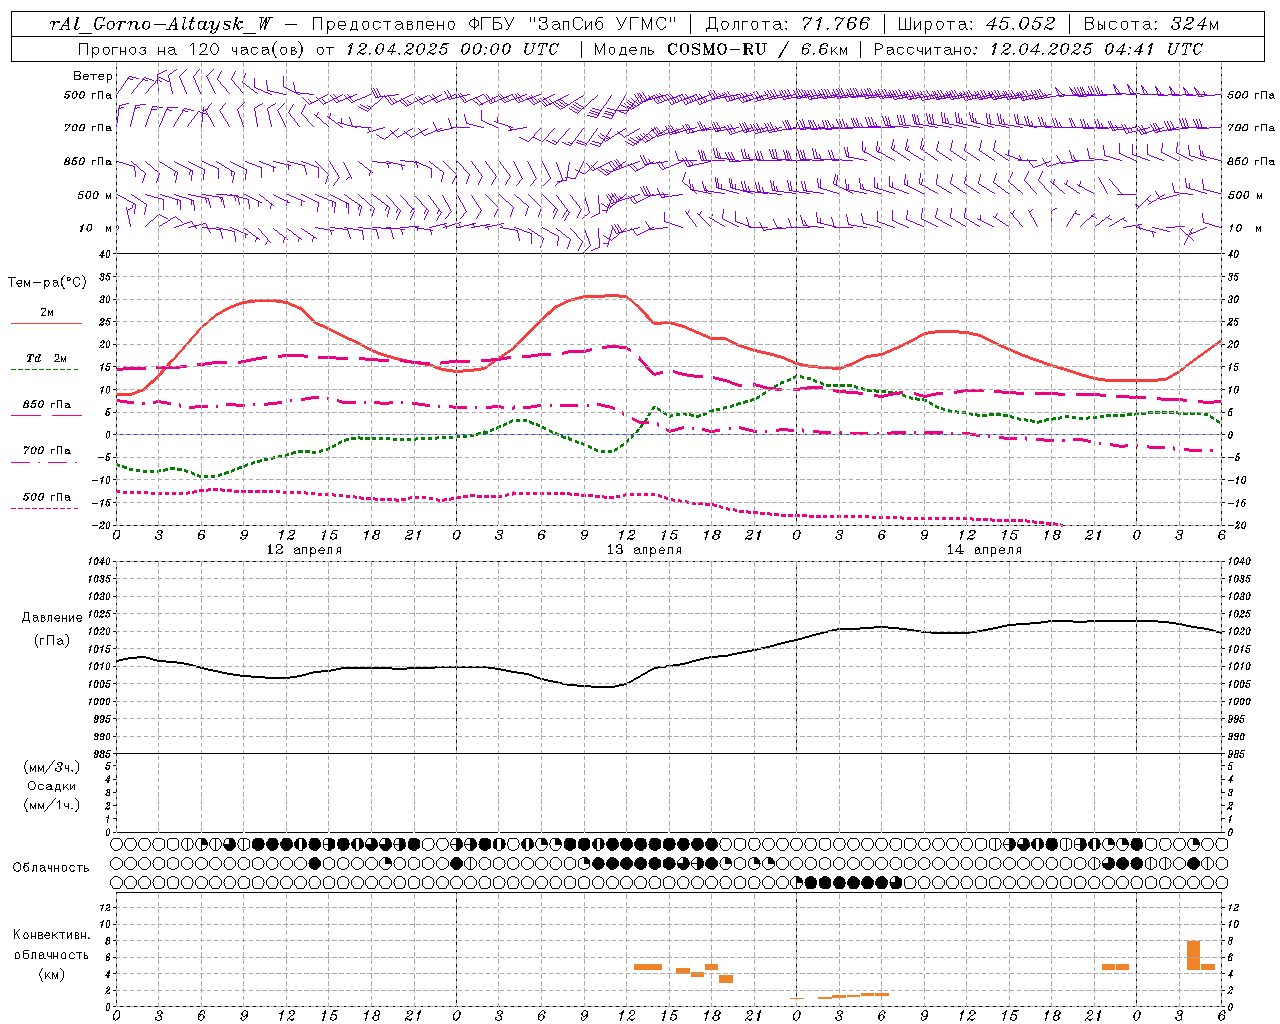Click the forecast text Прогноз на 120 часа(ов)
The height and width of the screenshot is (1024, 1280).
192,49
